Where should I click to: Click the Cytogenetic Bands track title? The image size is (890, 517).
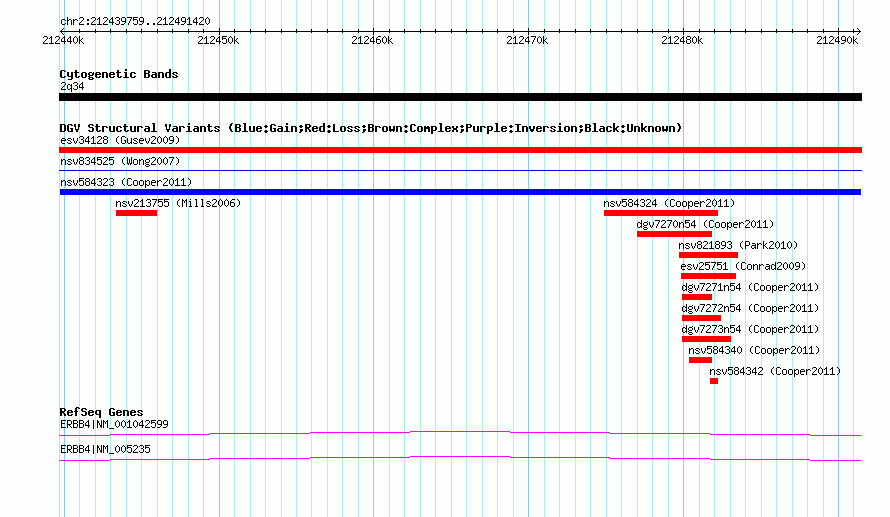tap(119, 74)
